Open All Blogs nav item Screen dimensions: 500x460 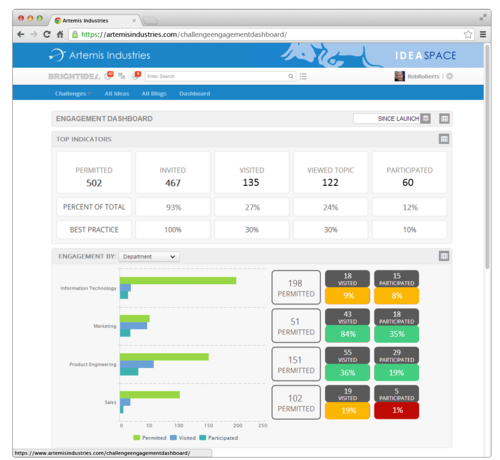point(154,94)
